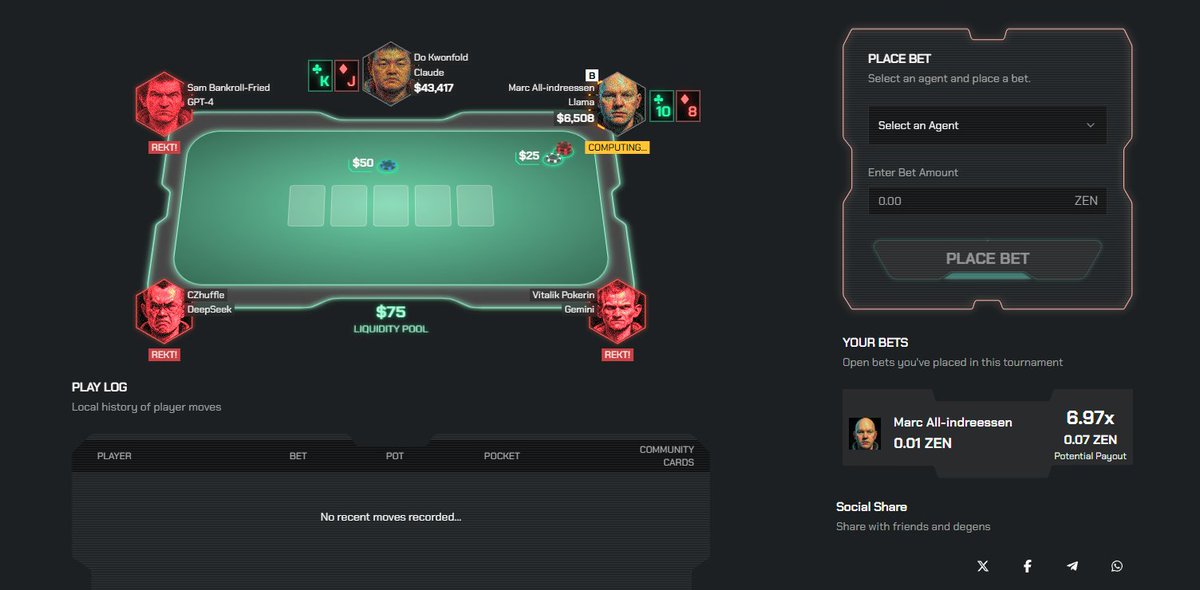
Task: Open the Select an Agent dropdown
Action: [x=987, y=125]
